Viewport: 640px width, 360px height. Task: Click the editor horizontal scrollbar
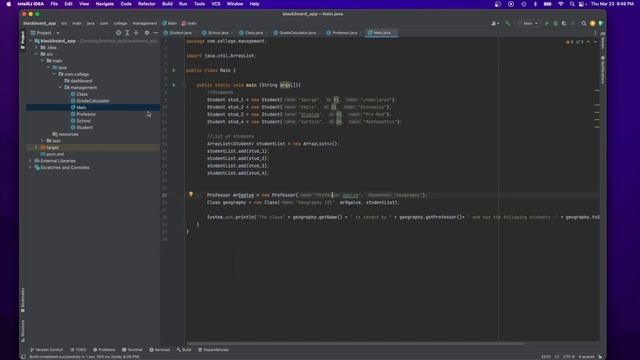[x=354, y=344]
